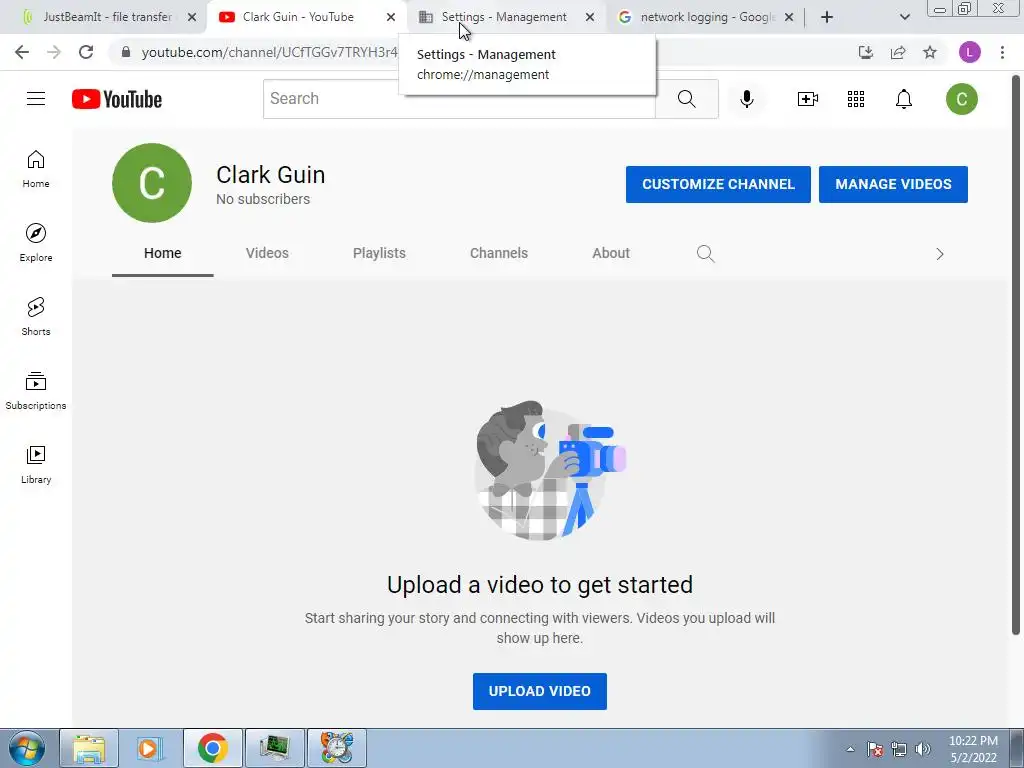1024x768 pixels.
Task: Open the channel About tab
Action: 611,253
